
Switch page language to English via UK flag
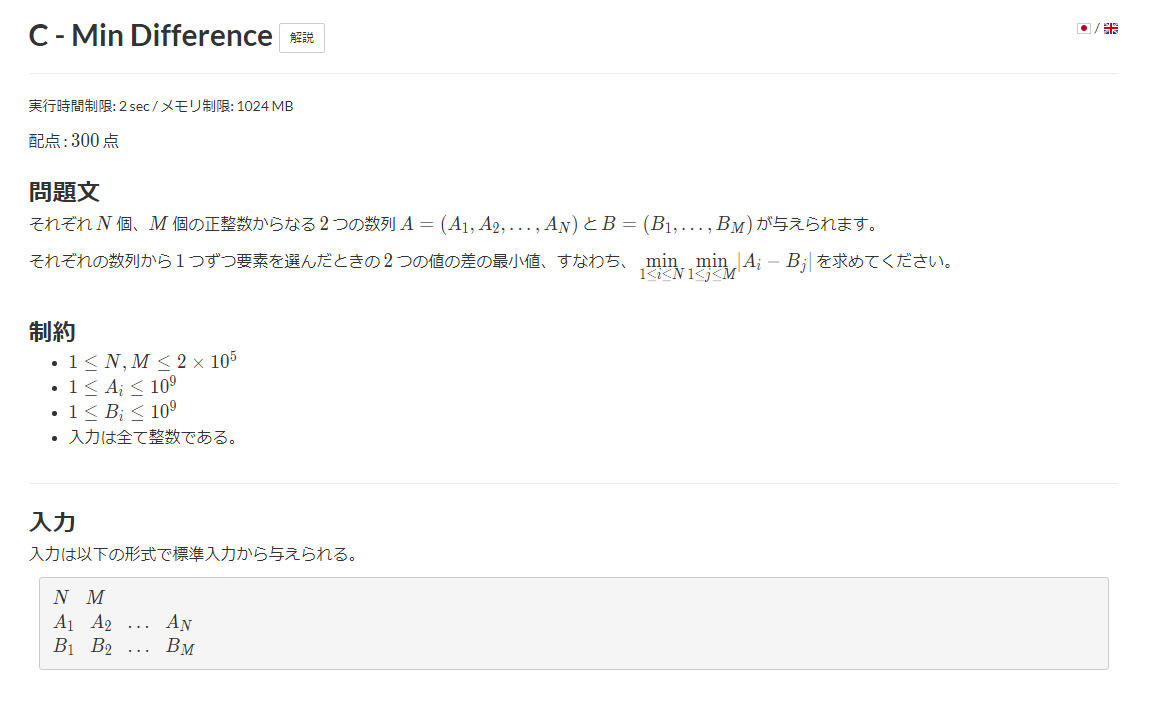[x=1110, y=28]
